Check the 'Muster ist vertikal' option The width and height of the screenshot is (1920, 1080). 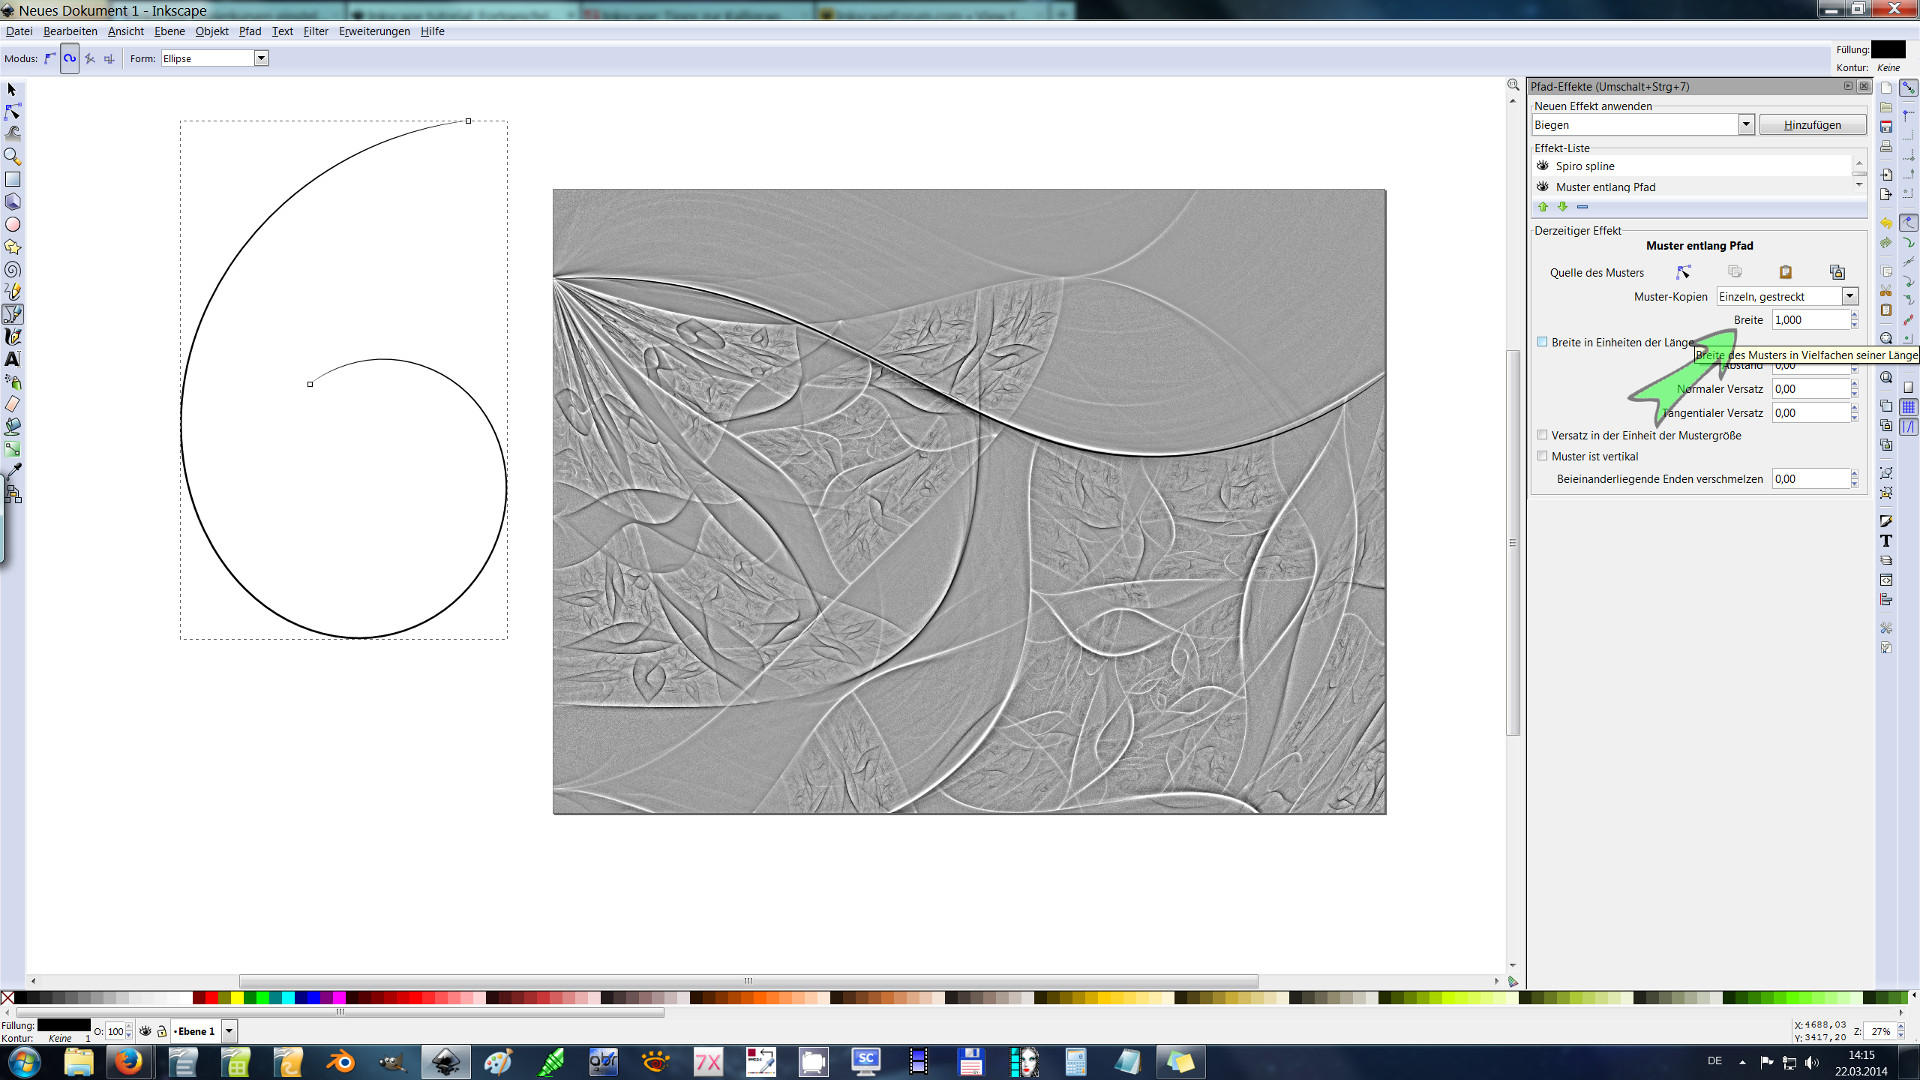pyautogui.click(x=1543, y=456)
